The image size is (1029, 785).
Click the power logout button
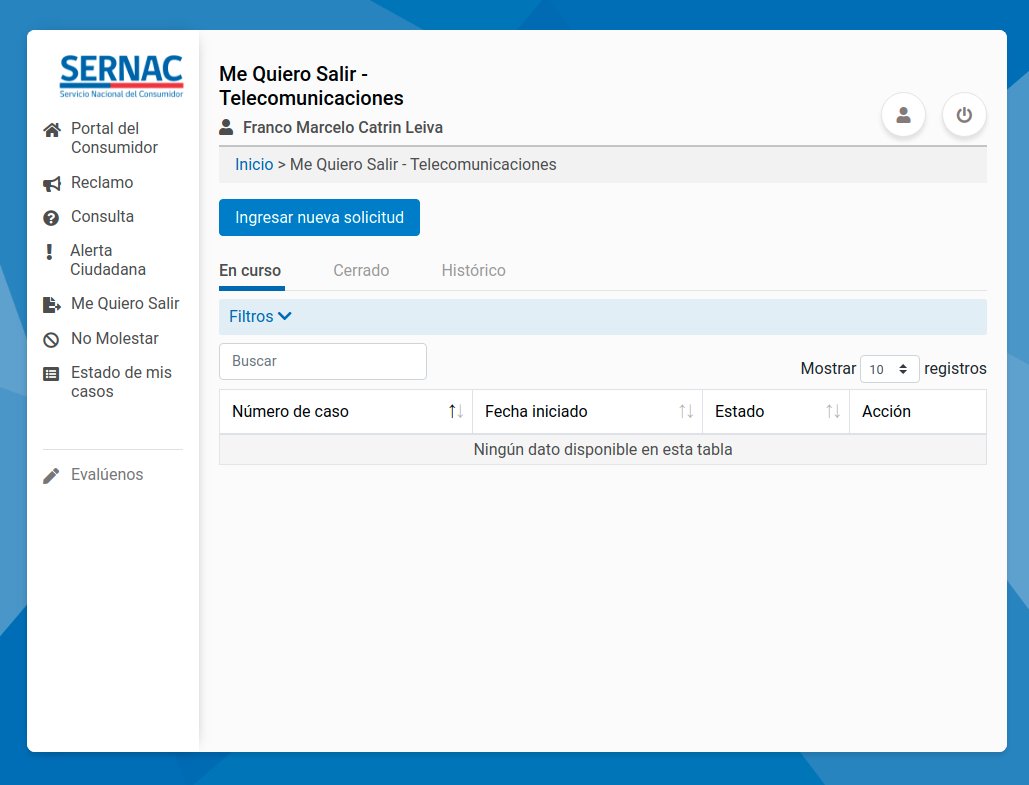[x=964, y=116]
